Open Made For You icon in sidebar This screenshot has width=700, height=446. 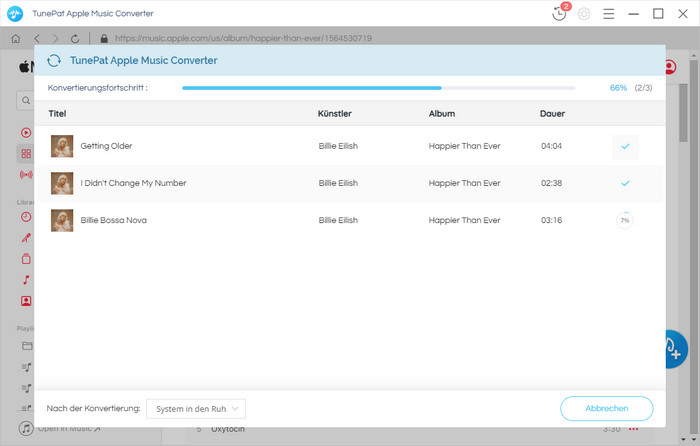26,301
